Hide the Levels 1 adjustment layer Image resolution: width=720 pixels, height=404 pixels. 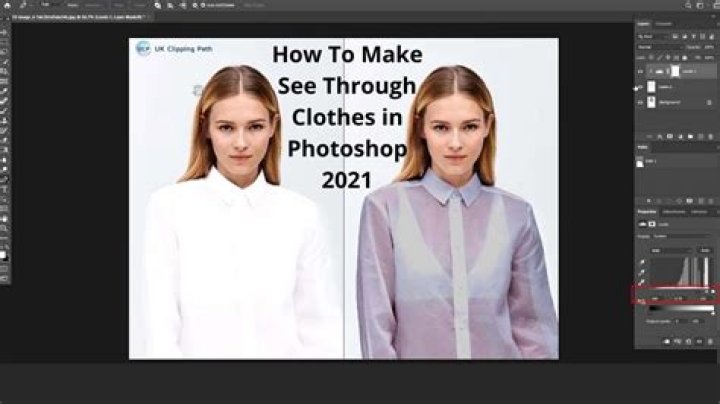pos(641,72)
